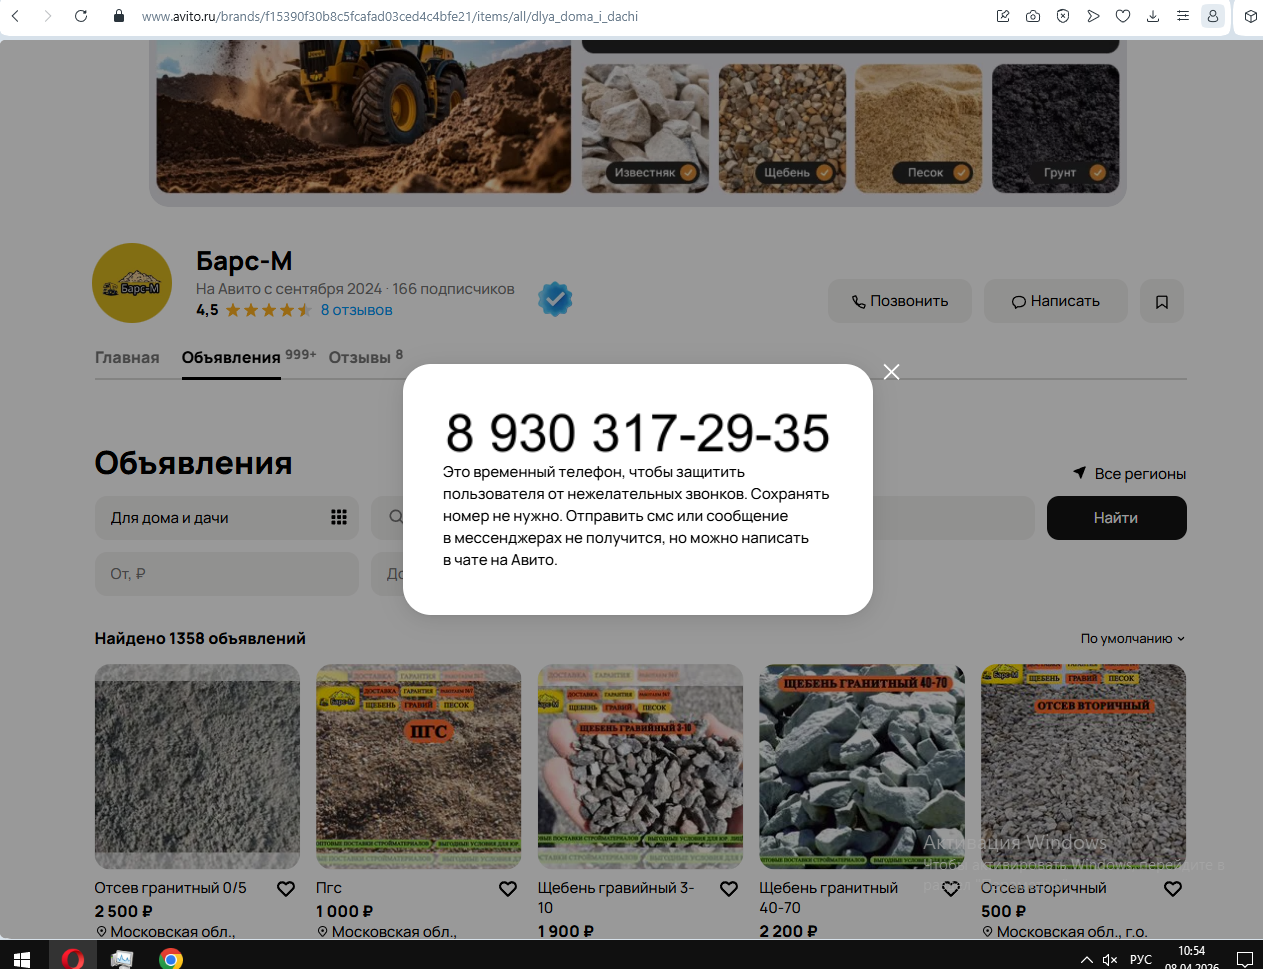Close the phone number popup
The image size is (1263, 969).
coord(891,372)
